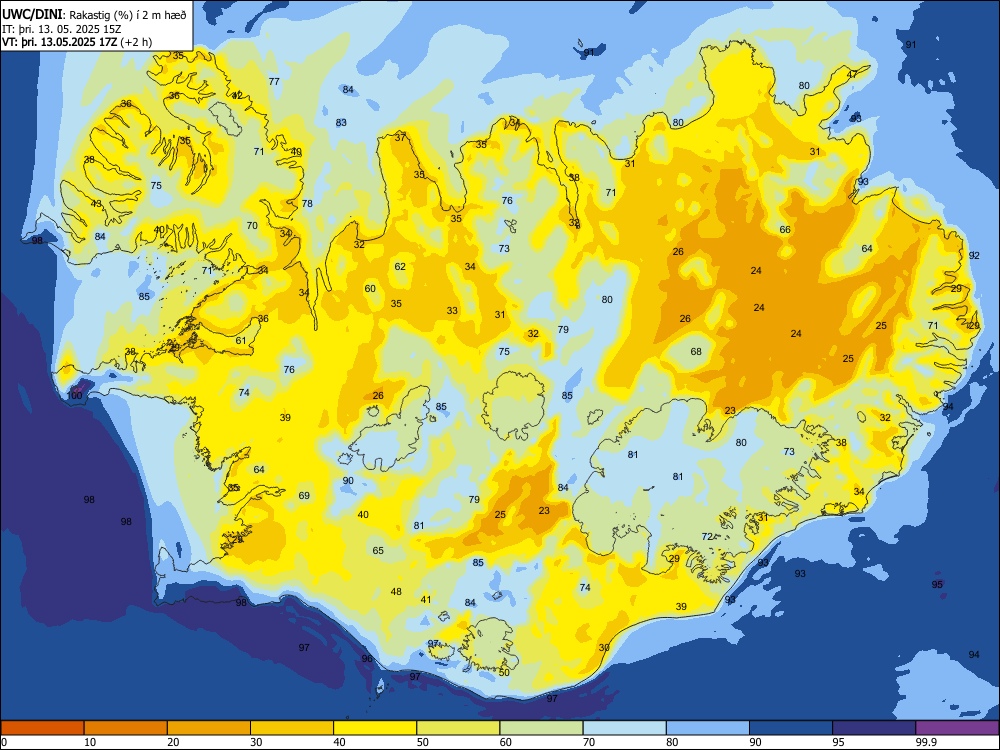Click the '48' humidity value on the map

point(396,592)
